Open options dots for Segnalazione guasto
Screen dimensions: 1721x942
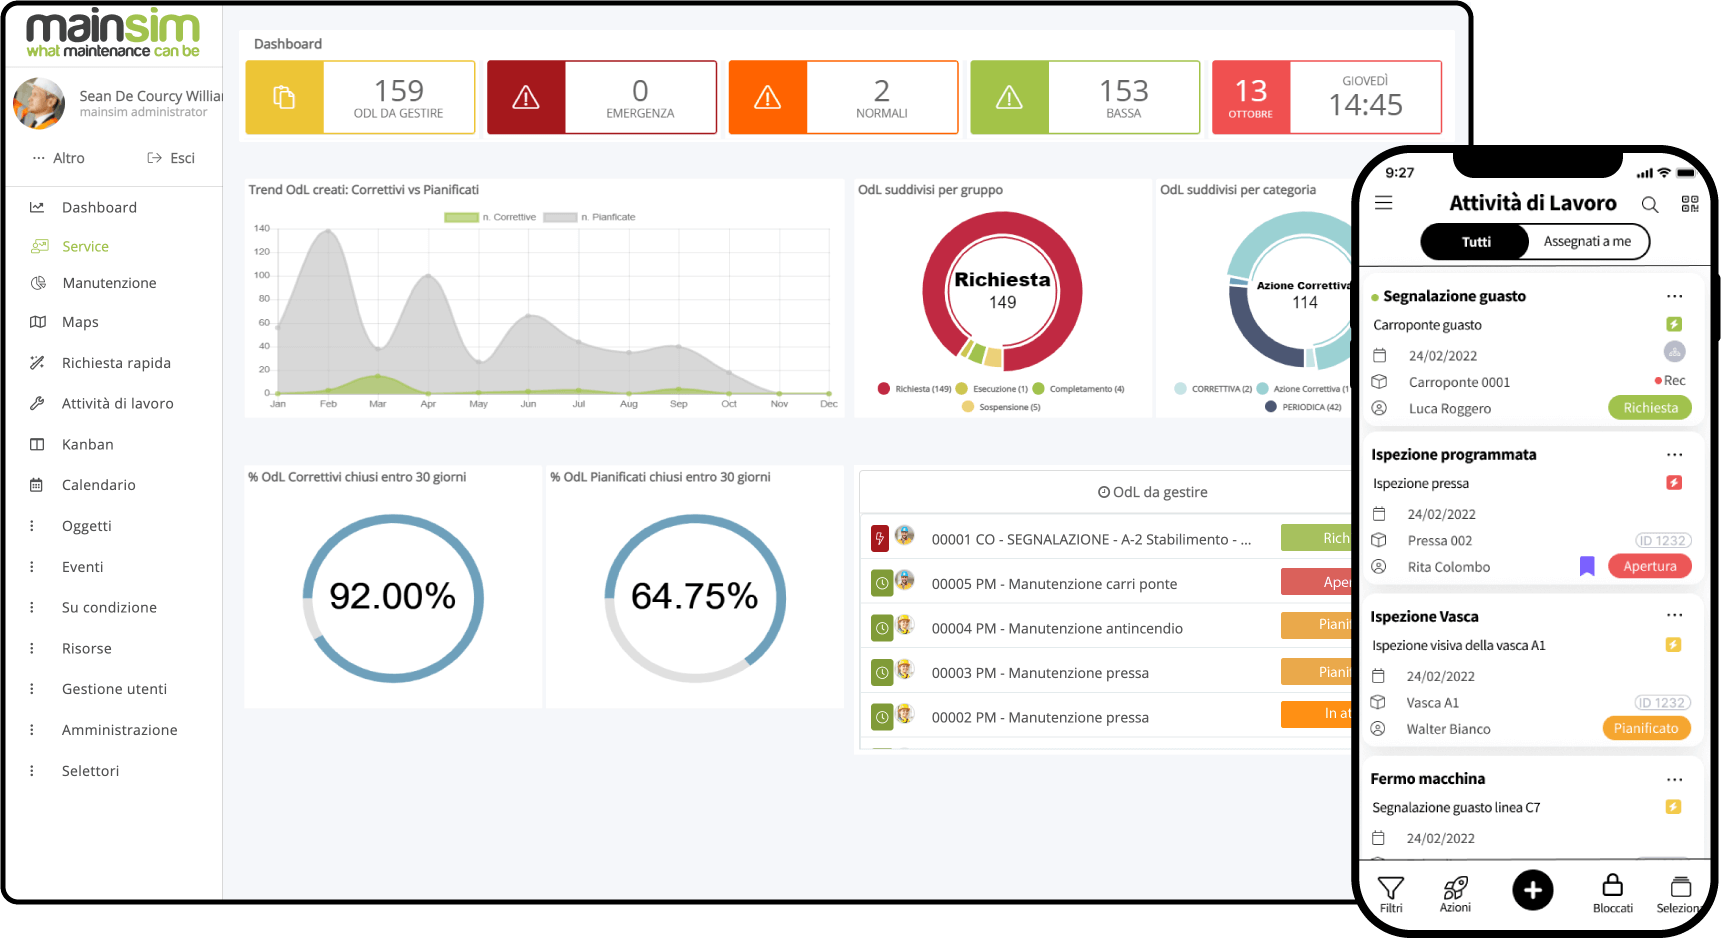coord(1675,296)
